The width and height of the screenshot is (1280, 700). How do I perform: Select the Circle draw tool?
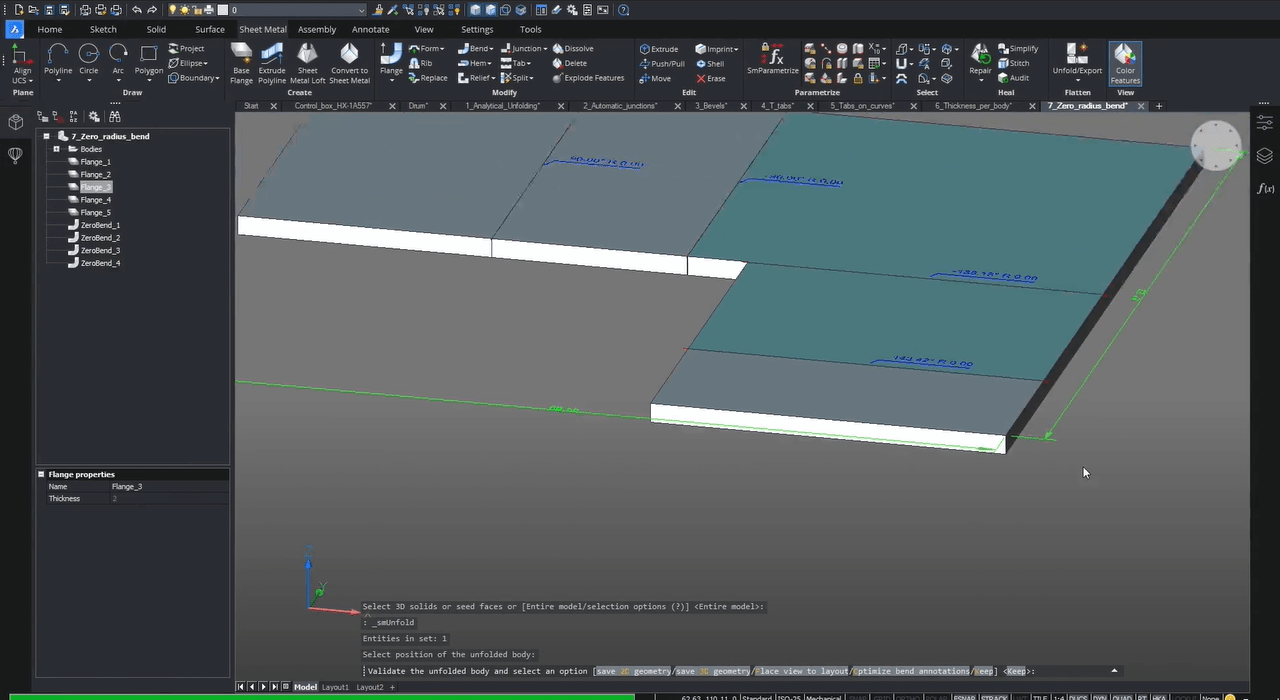[89, 59]
